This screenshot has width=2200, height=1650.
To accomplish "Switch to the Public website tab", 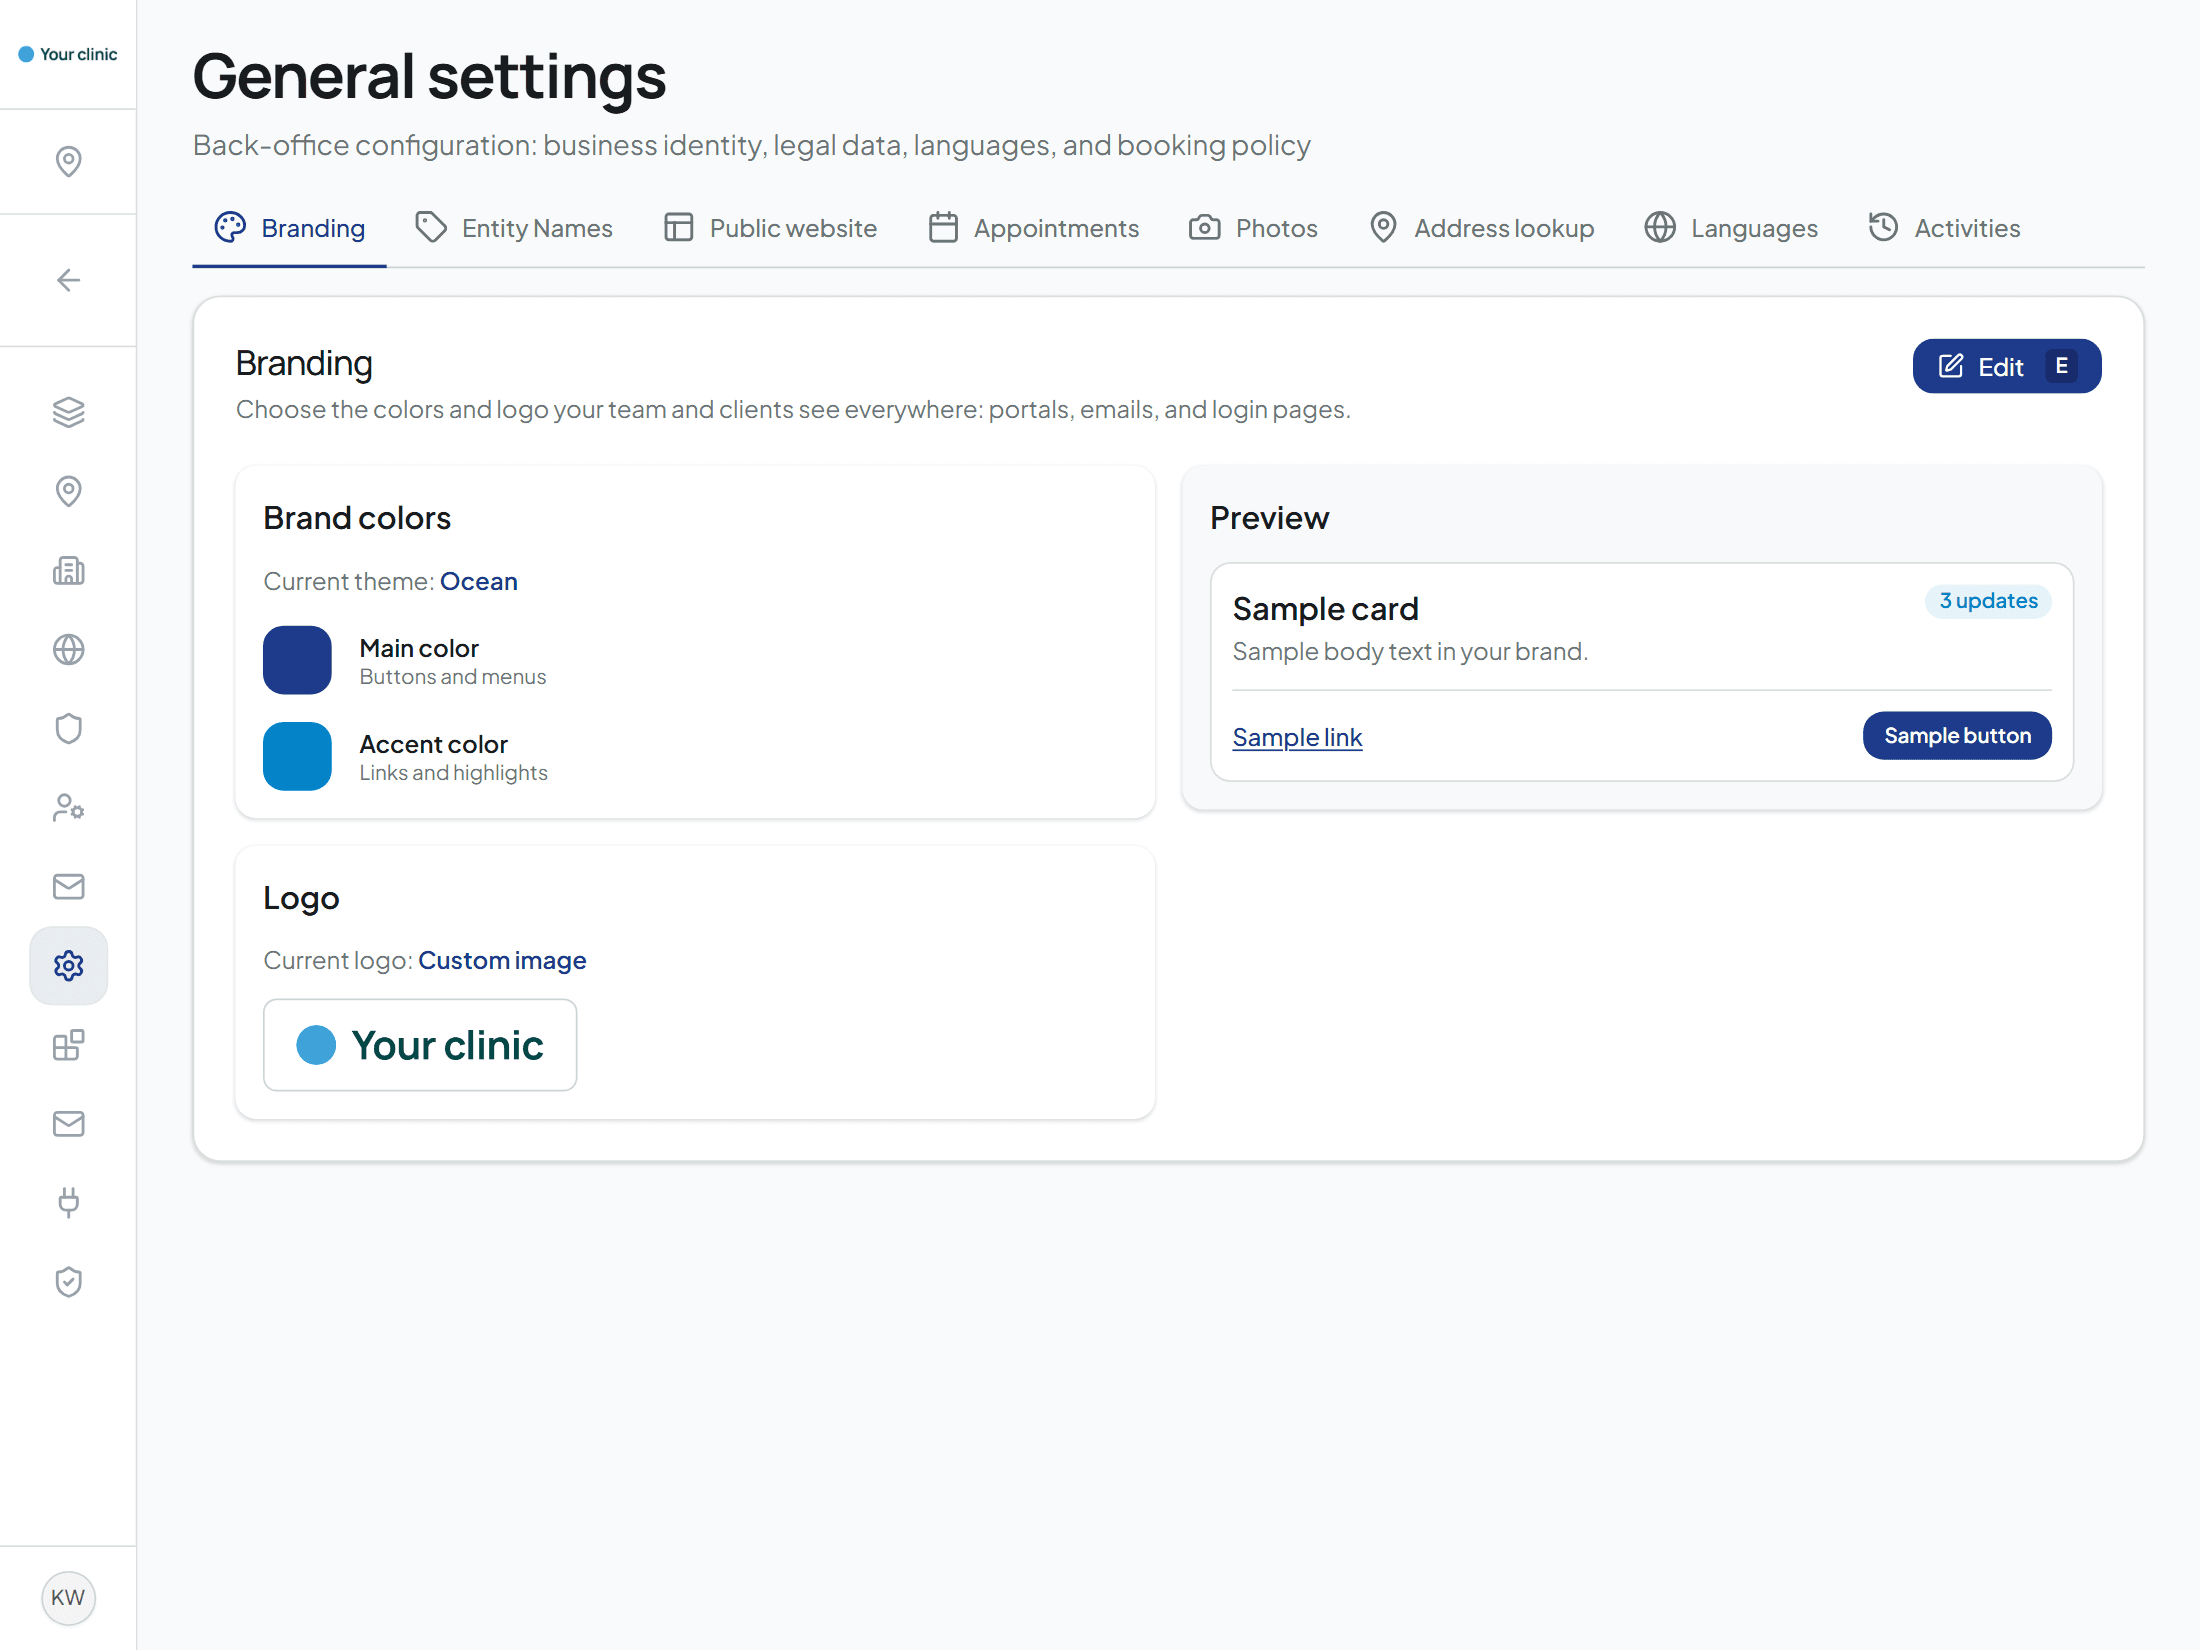I will pyautogui.click(x=770, y=228).
